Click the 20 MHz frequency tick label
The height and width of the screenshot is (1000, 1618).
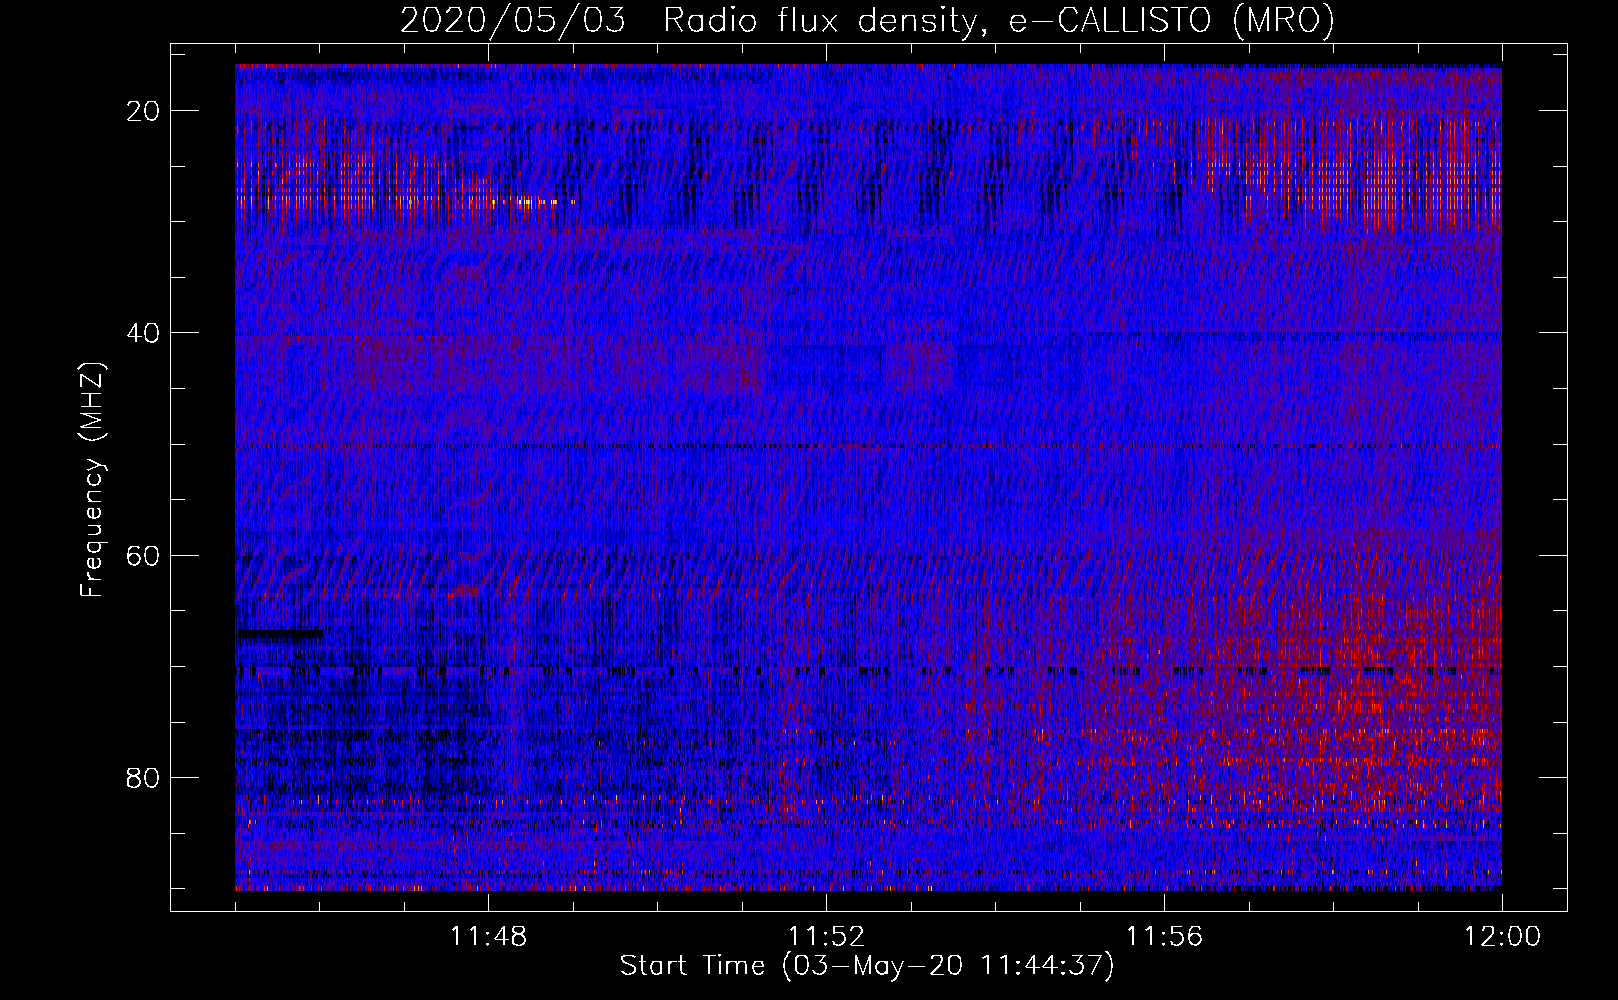144,111
